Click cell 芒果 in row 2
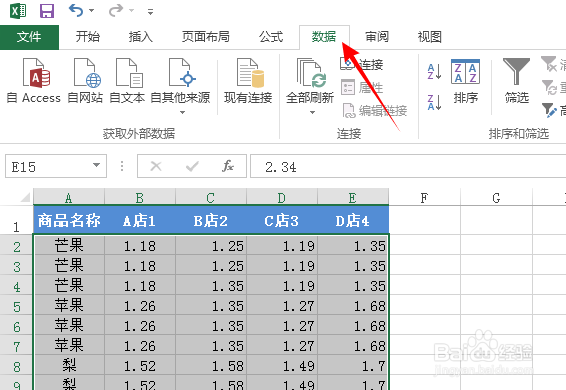 coord(69,246)
